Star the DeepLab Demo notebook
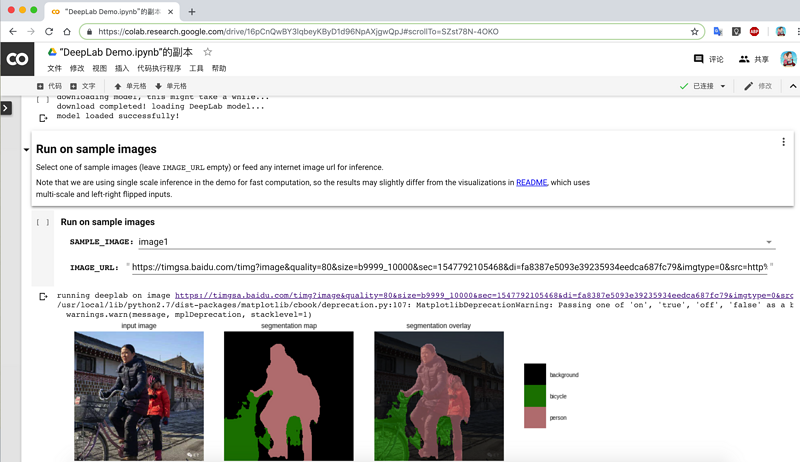800x462 pixels. pyautogui.click(x=208, y=52)
